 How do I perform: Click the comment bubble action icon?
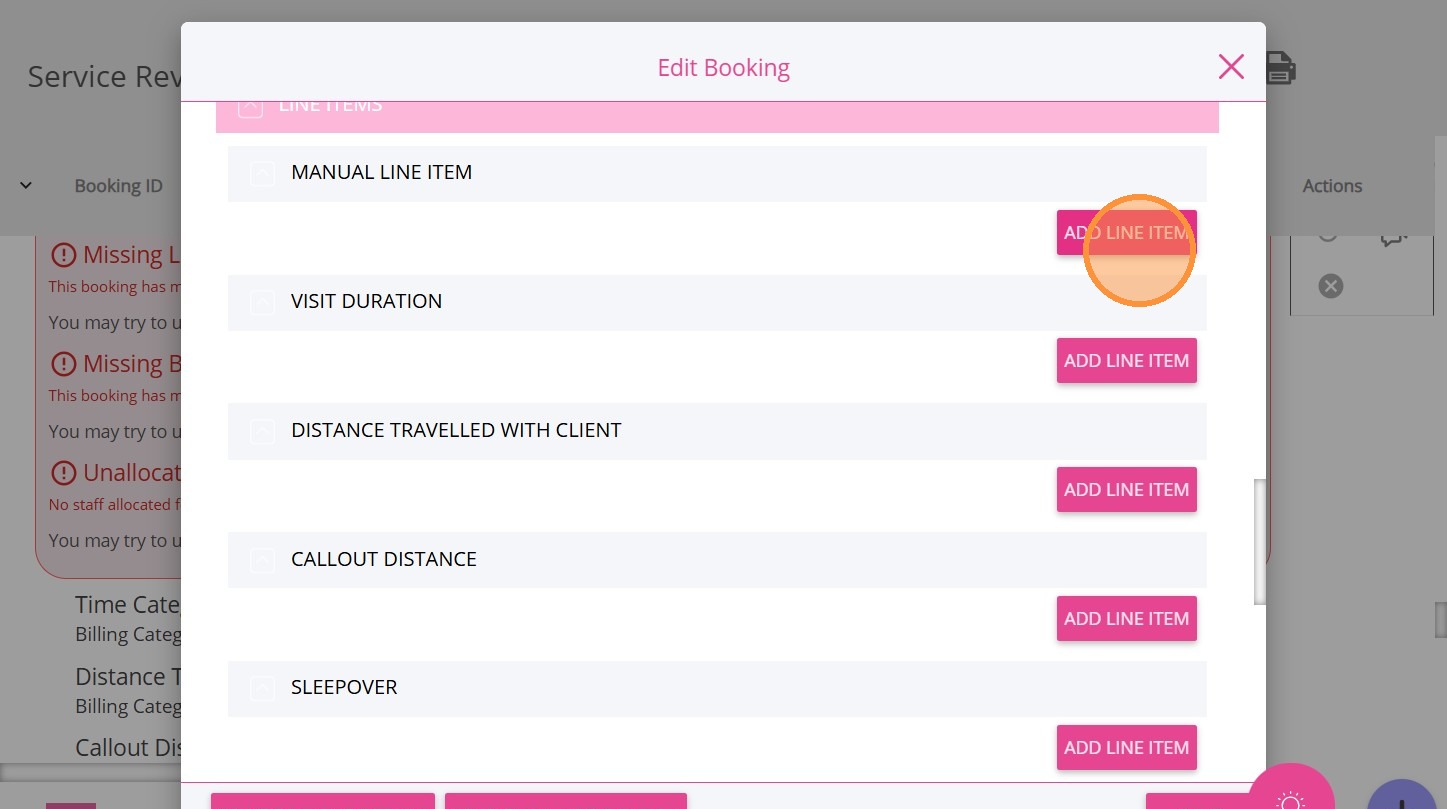pos(1393,237)
